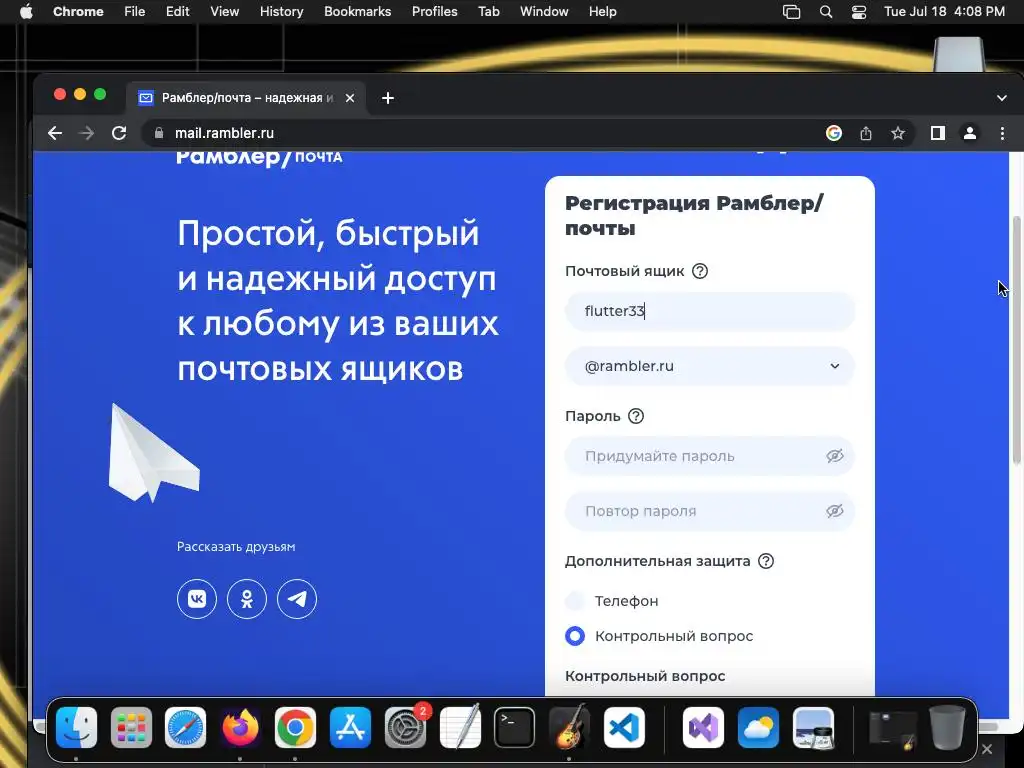Select the Рамблер/почта browser tab
The height and width of the screenshot is (768, 1024).
[246, 98]
